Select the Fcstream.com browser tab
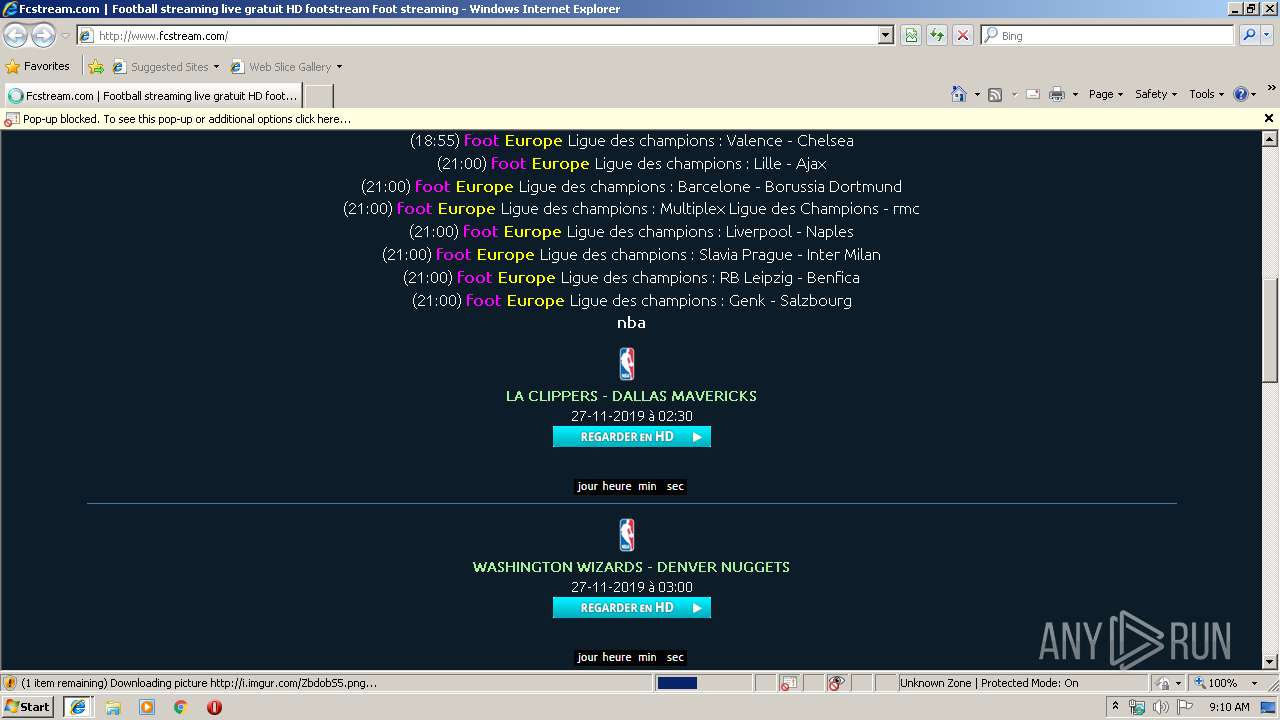 pos(153,96)
